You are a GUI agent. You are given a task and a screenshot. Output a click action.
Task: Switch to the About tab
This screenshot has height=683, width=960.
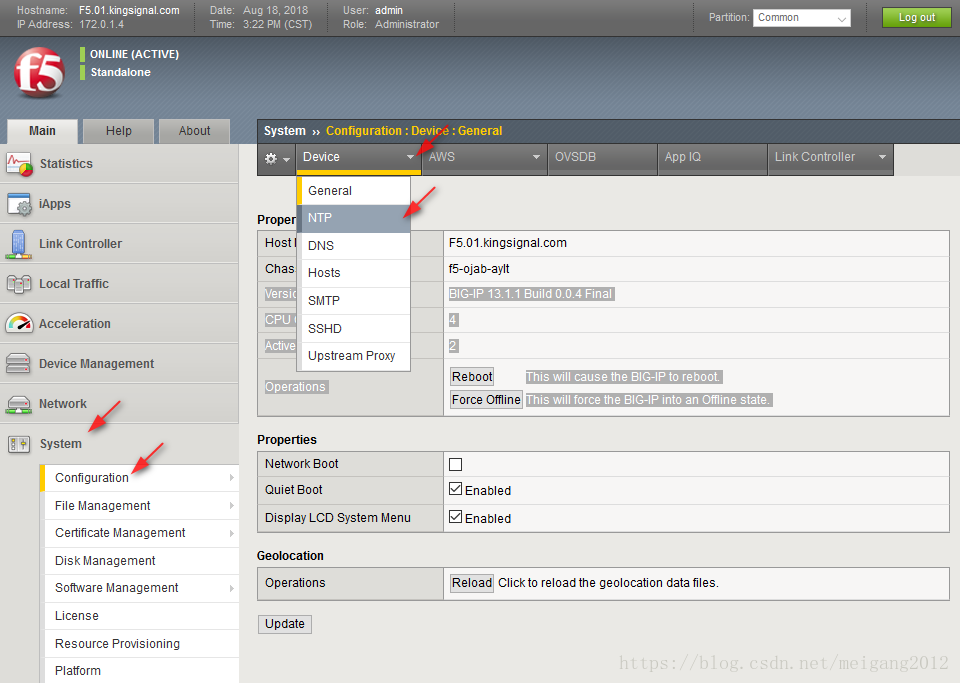194,131
